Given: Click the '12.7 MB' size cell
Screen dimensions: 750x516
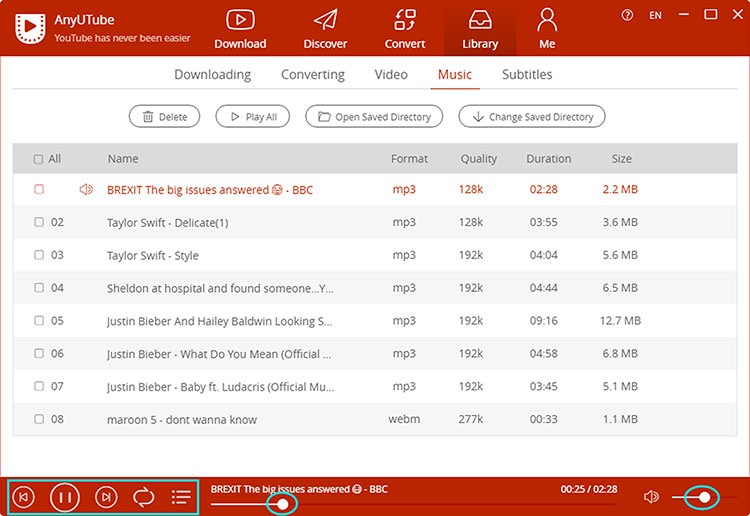Looking at the screenshot, I should [x=620, y=320].
